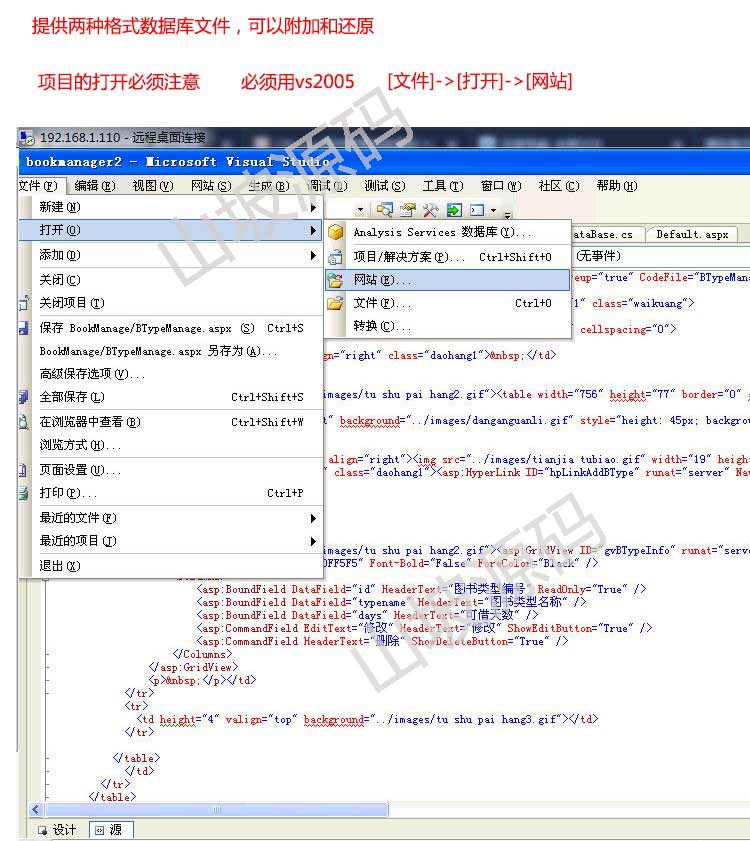Expand the 最近的文件(F) submenu
Image resolution: width=750 pixels, height=841 pixels.
click(x=171, y=518)
